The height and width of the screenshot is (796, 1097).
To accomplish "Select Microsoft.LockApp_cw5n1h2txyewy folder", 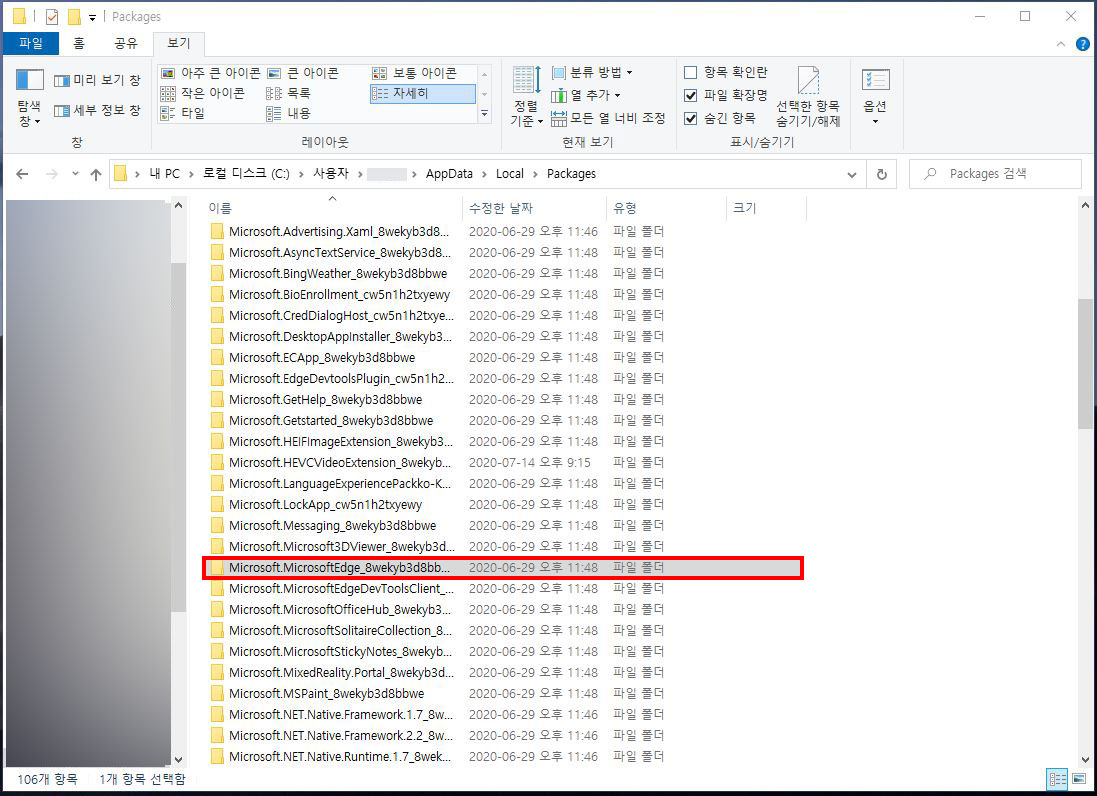I will pos(325,505).
